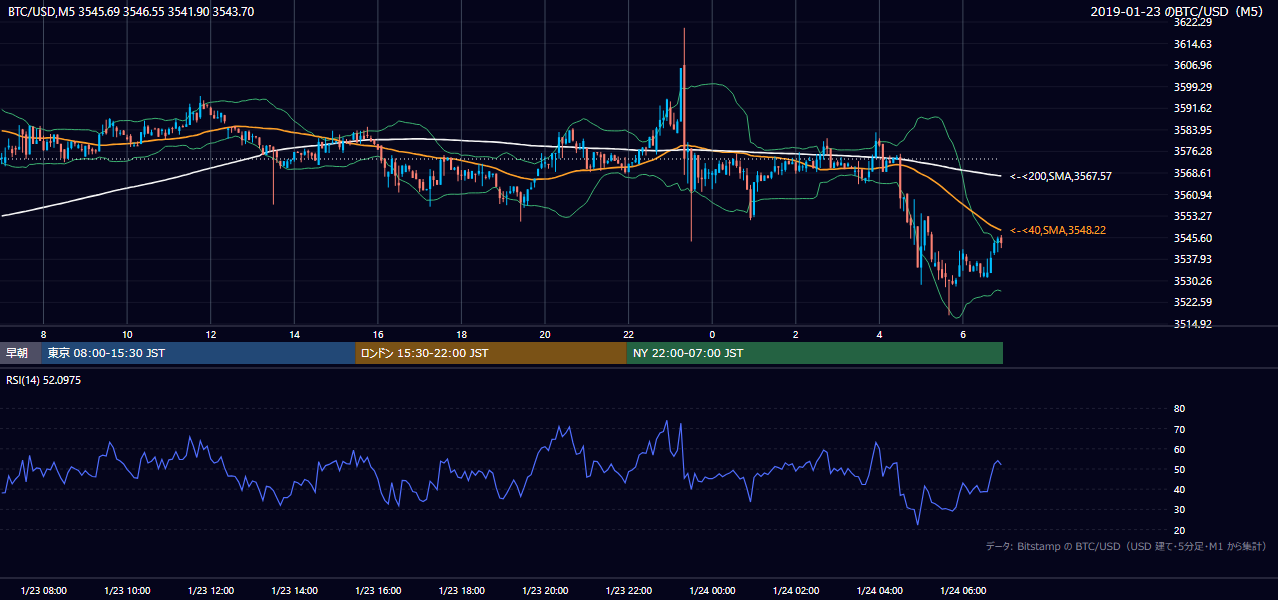Select the 東京 08:00-15:30 JST session bar
This screenshot has height=600, width=1278.
click(x=198, y=353)
